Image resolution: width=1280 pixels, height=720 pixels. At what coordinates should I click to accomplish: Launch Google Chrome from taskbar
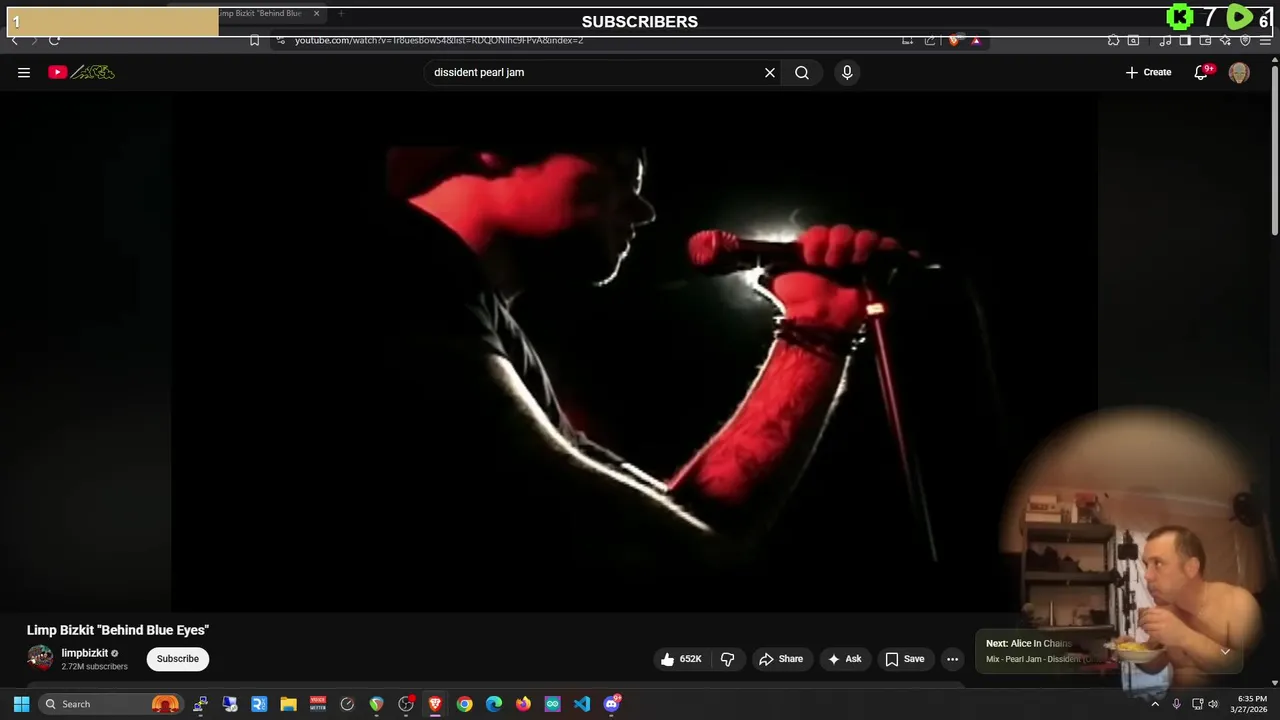464,704
